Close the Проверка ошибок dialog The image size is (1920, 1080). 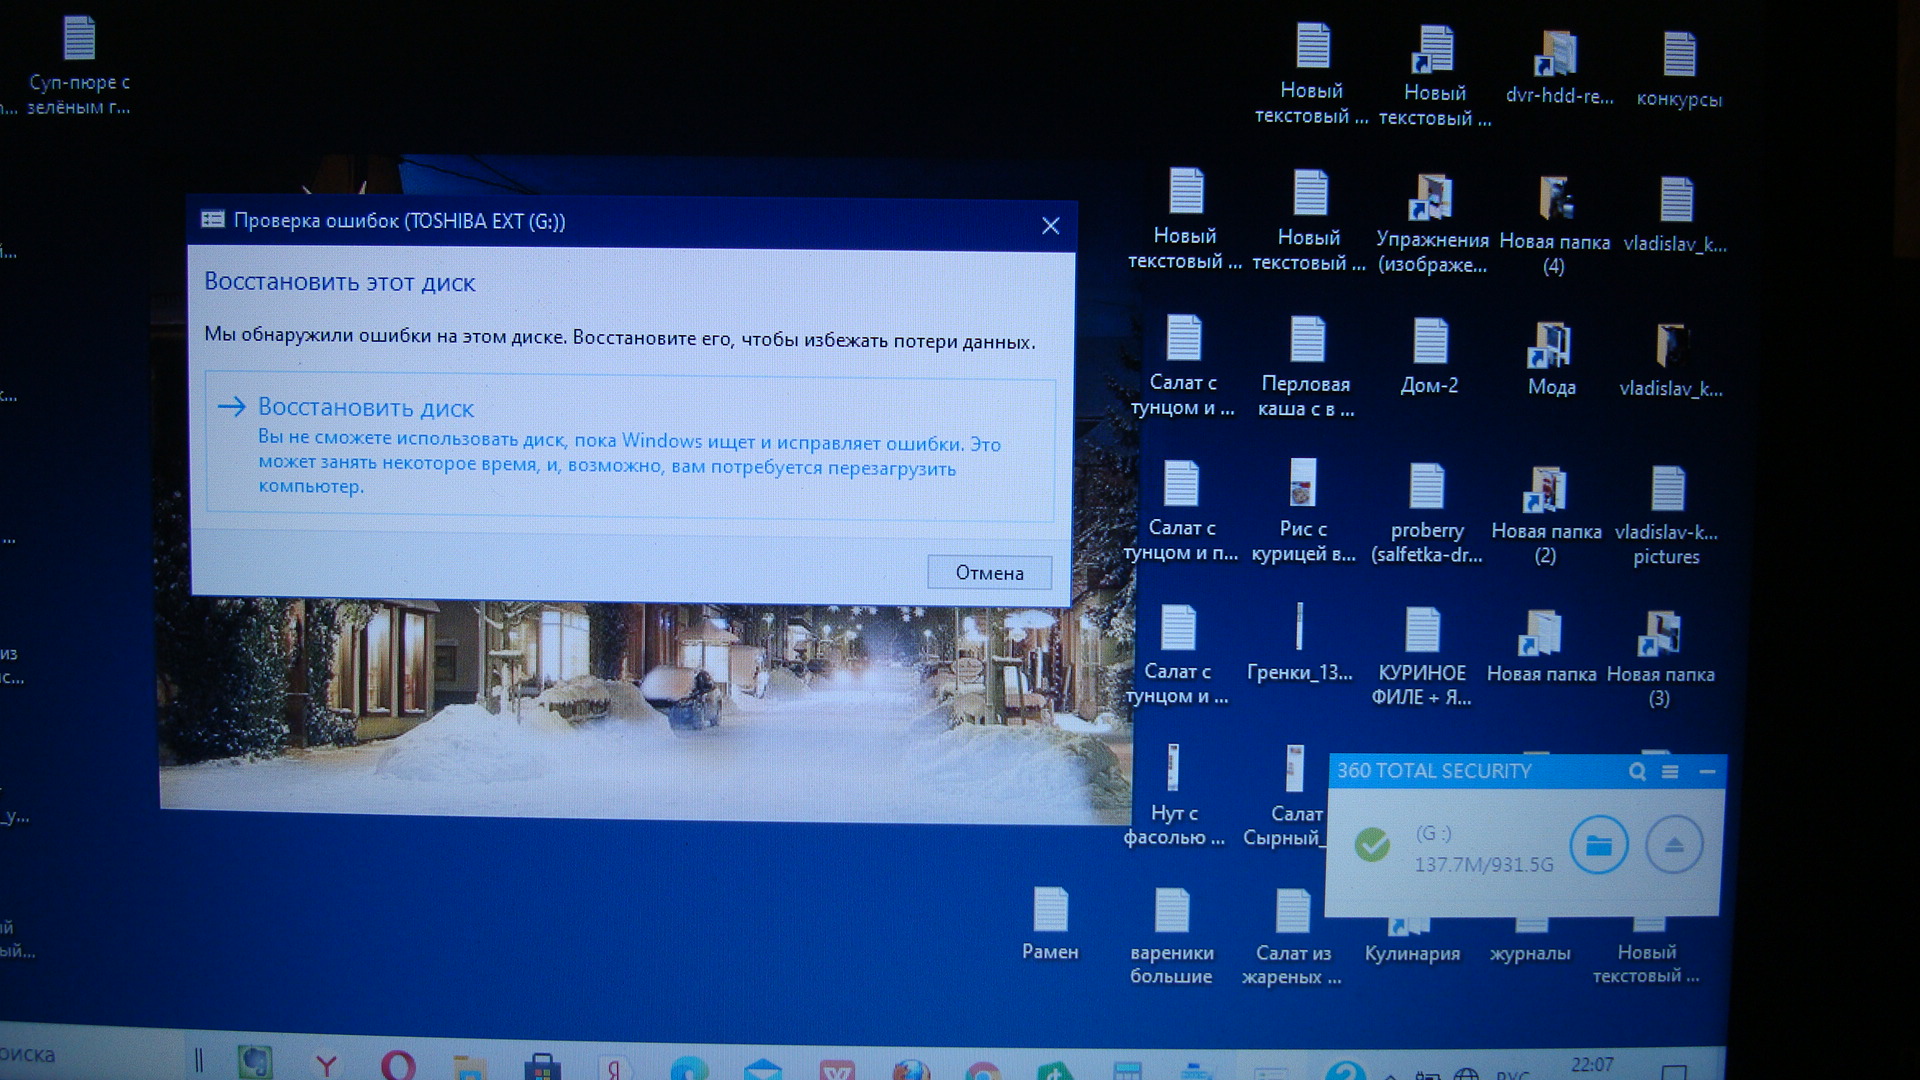[x=1050, y=226]
